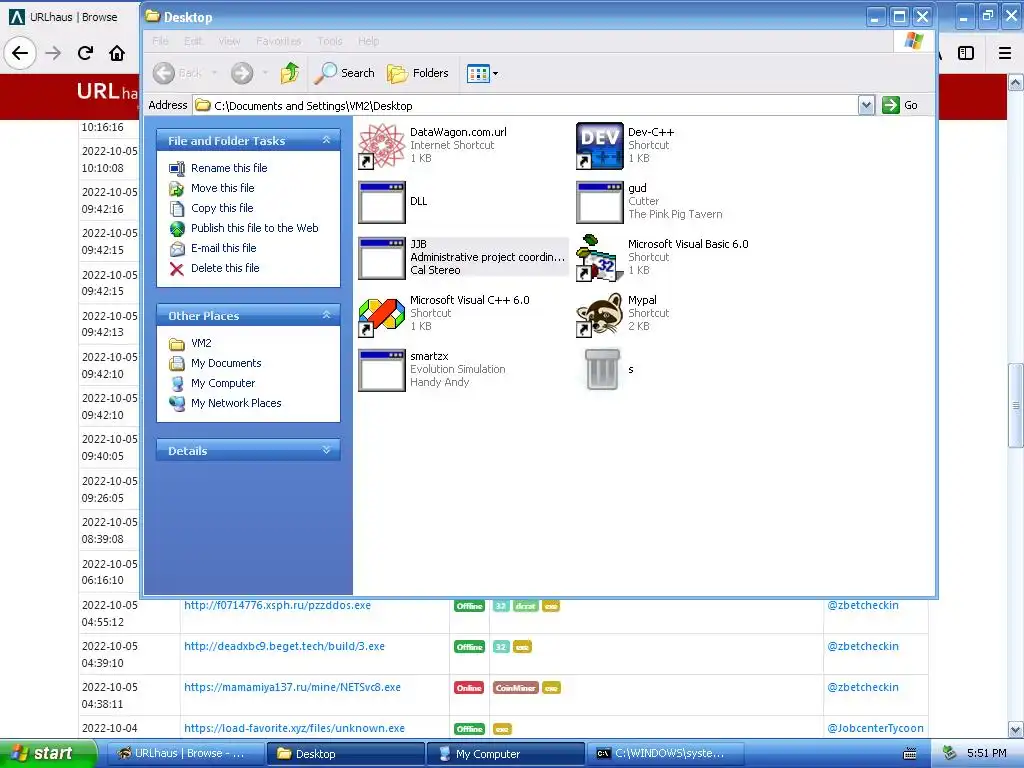This screenshot has width=1024, height=768.
Task: Click the Search toolbar button
Action: 344,73
